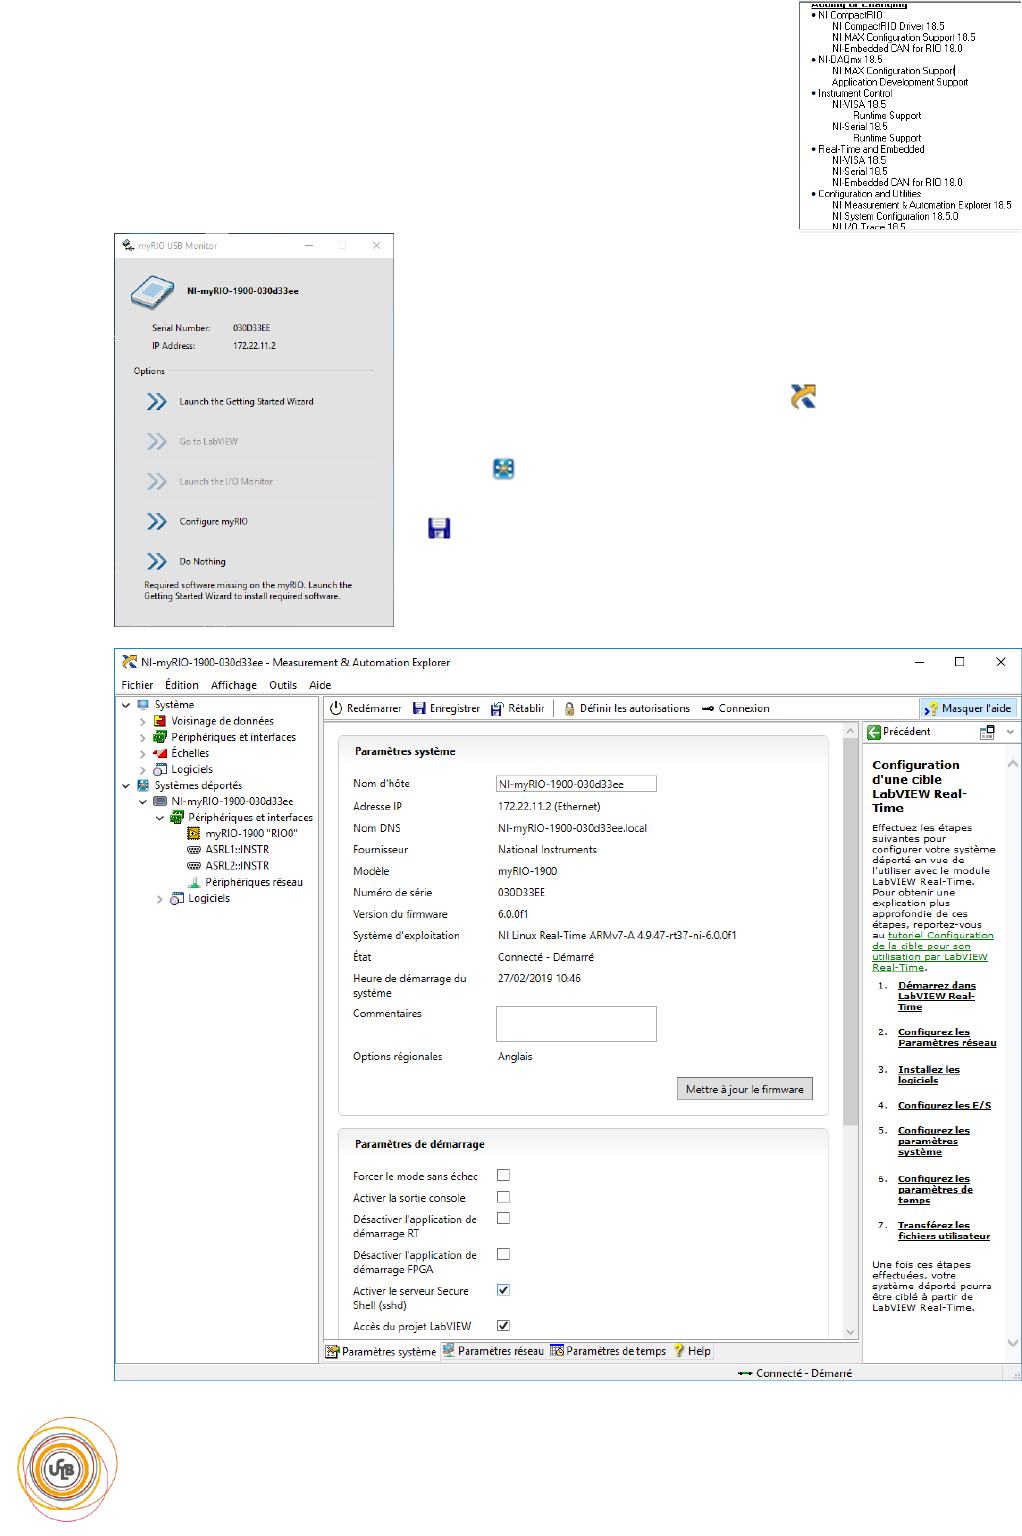Viewport: 1022px width, 1536px height.
Task: Click the help pane layout icon next to Précédent
Action: (987, 732)
